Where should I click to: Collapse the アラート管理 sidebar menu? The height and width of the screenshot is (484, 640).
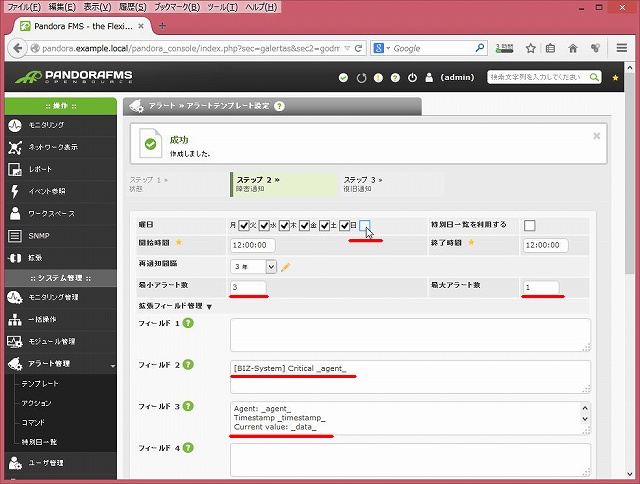click(113, 366)
